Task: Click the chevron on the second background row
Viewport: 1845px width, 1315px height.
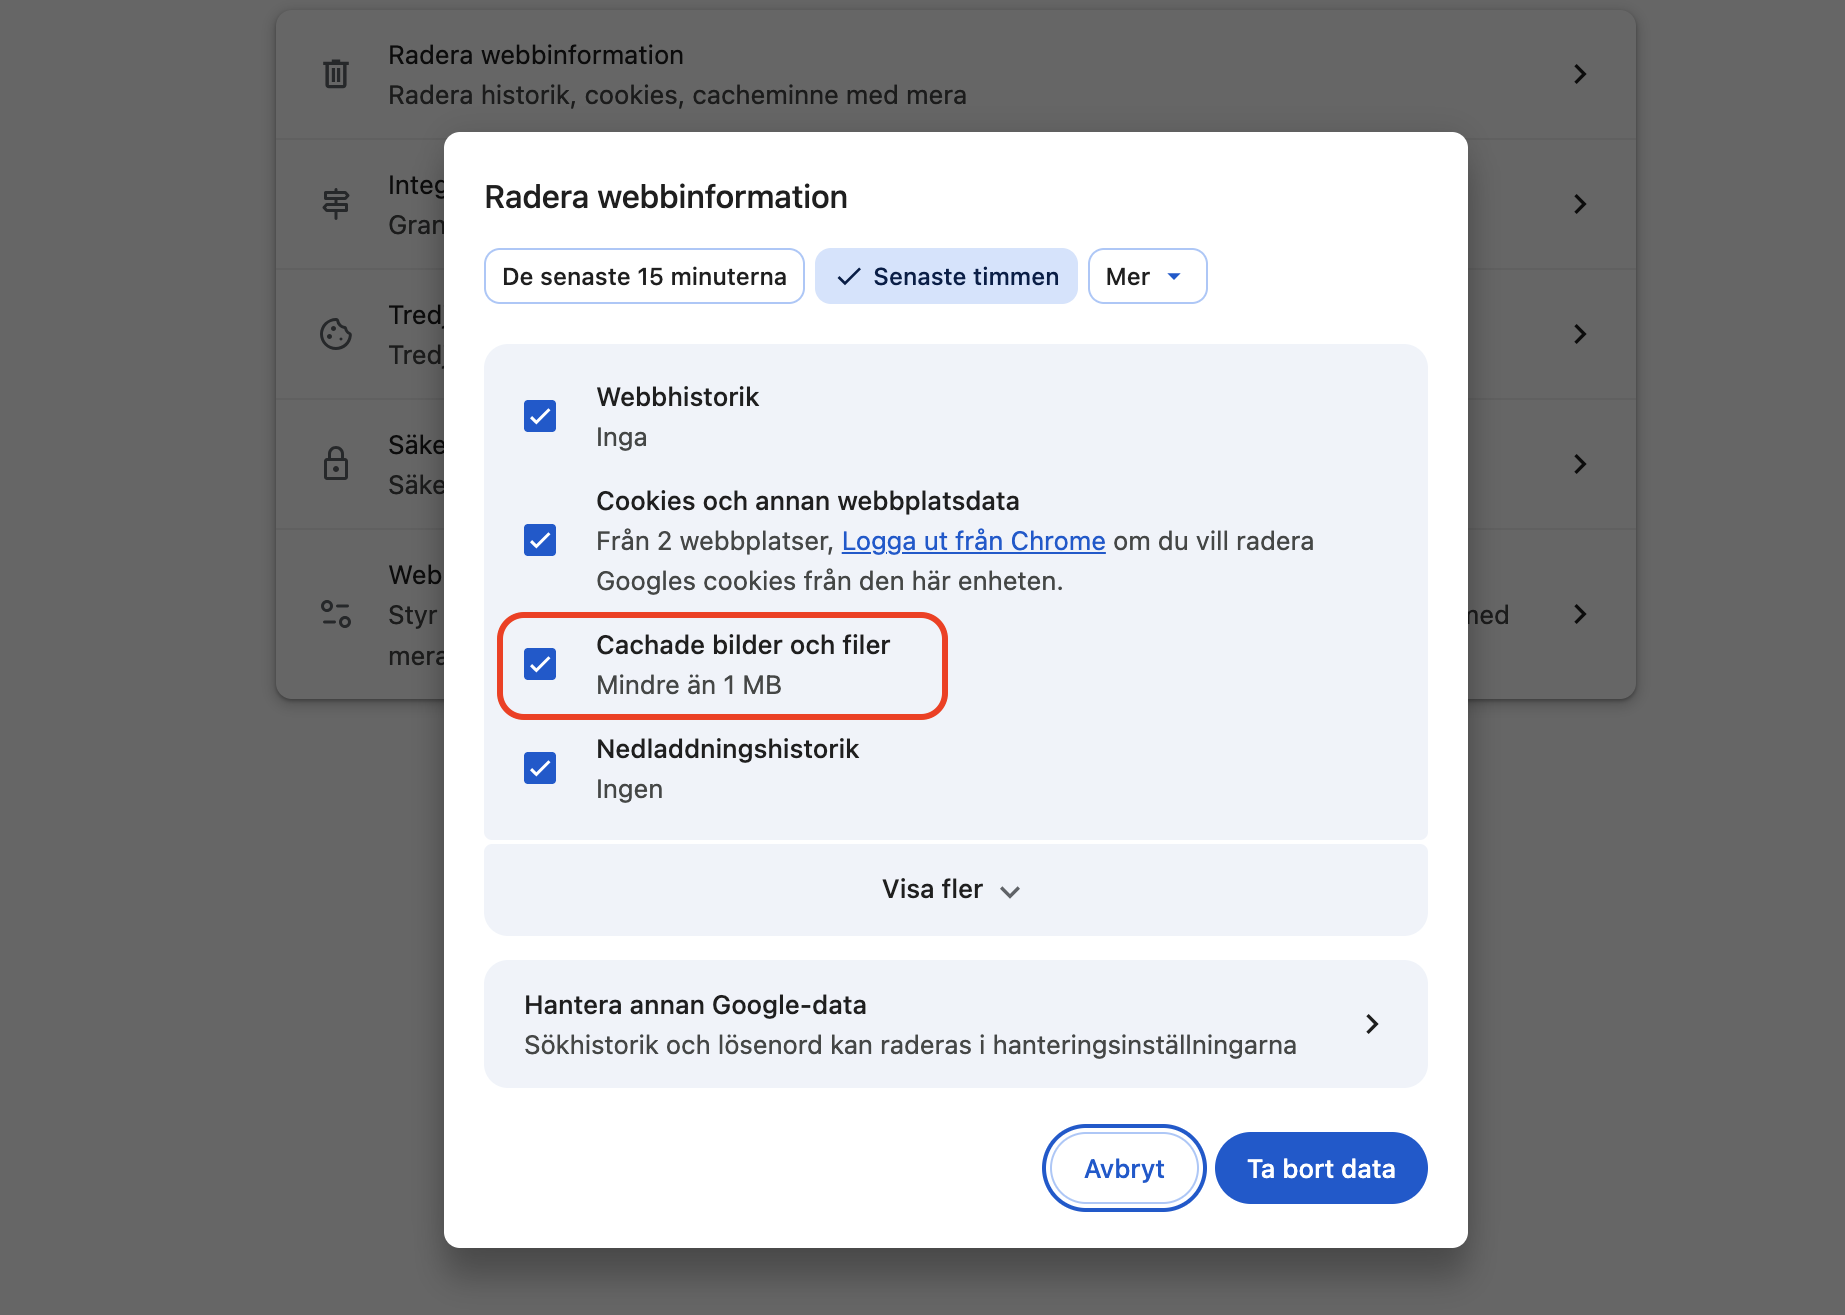Action: [1580, 204]
